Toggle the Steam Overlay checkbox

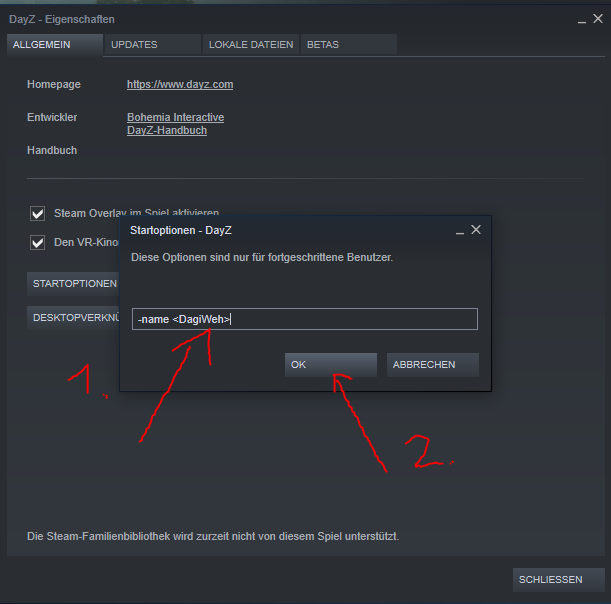[x=38, y=213]
